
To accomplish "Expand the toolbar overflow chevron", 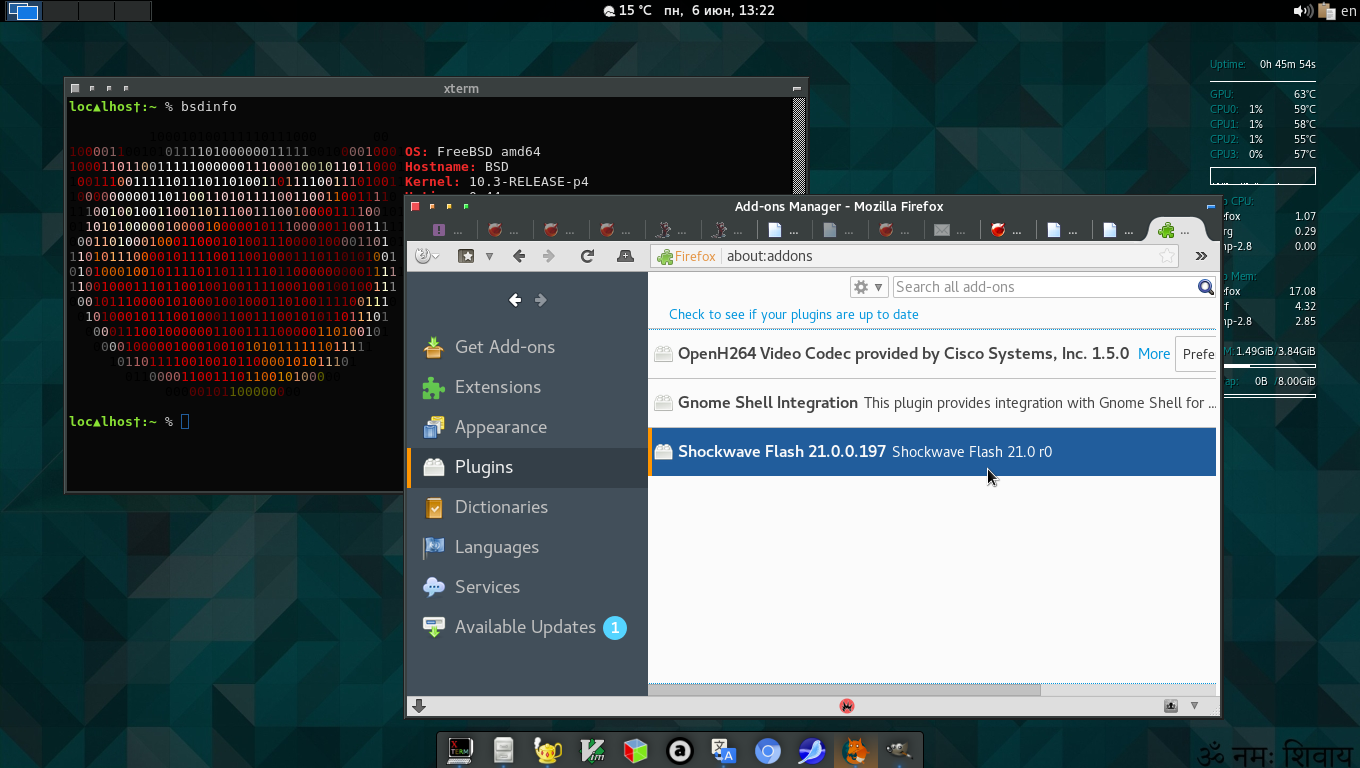I will [x=1201, y=256].
